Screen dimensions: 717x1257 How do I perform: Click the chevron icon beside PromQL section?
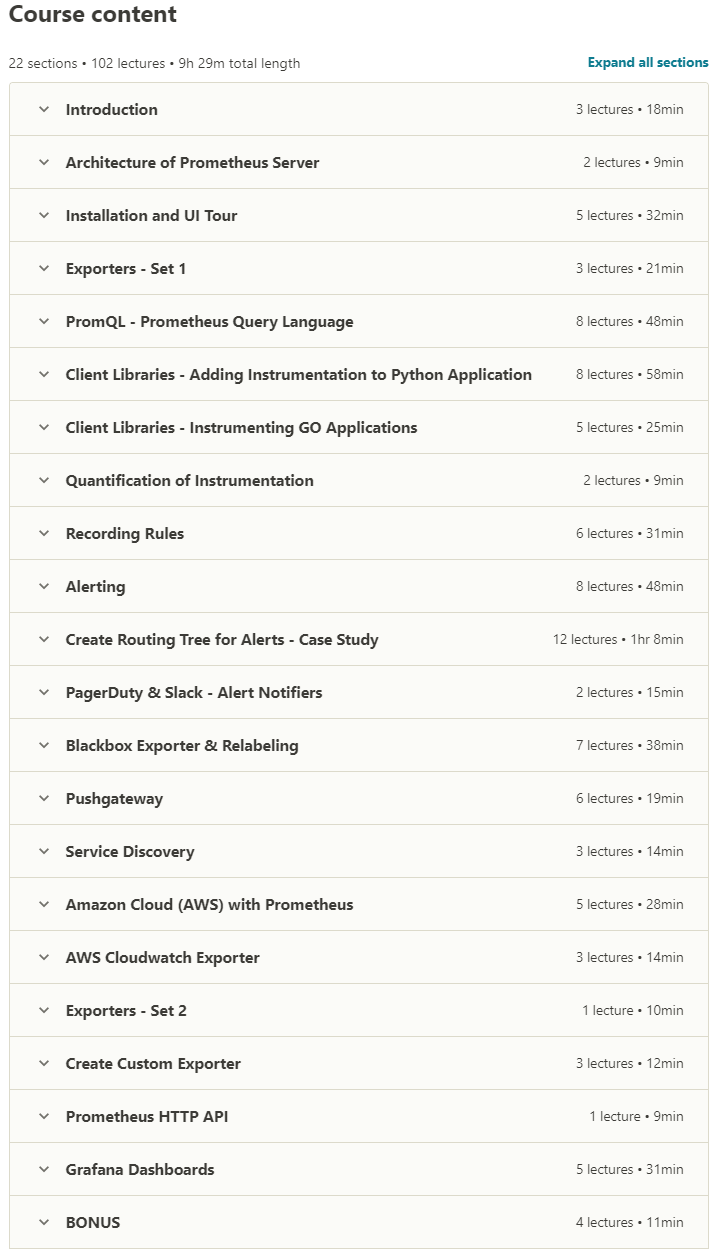(44, 322)
